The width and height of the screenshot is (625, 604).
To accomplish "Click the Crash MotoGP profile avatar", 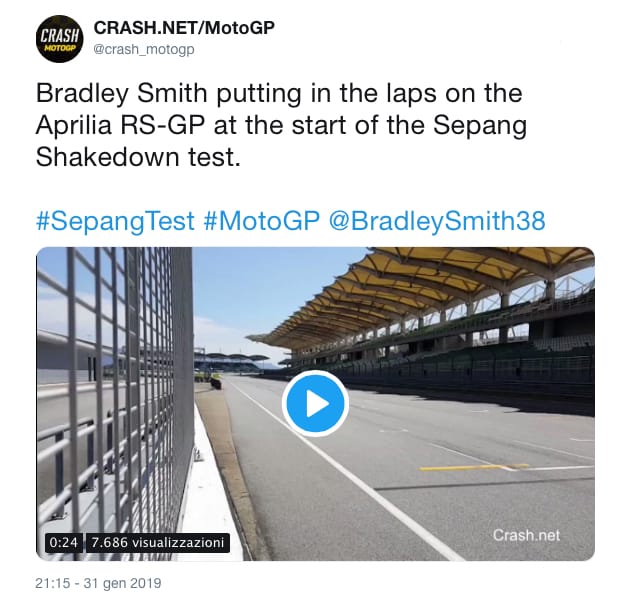I will click(x=60, y=40).
